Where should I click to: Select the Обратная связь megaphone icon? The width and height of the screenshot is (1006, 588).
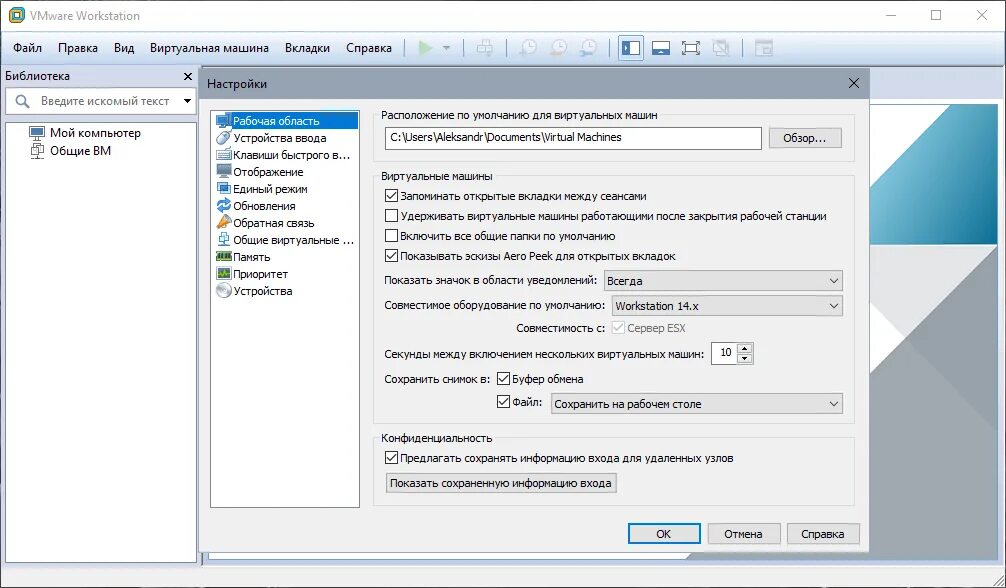[x=223, y=223]
